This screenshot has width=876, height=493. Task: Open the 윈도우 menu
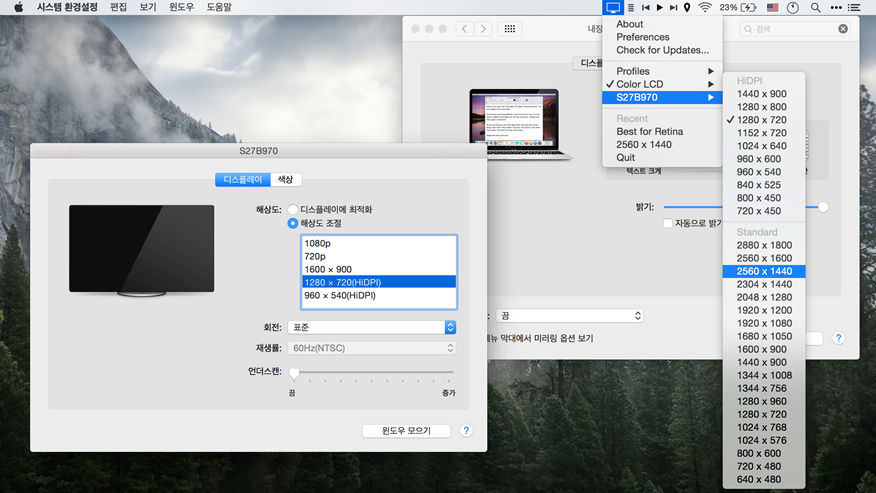click(x=182, y=7)
